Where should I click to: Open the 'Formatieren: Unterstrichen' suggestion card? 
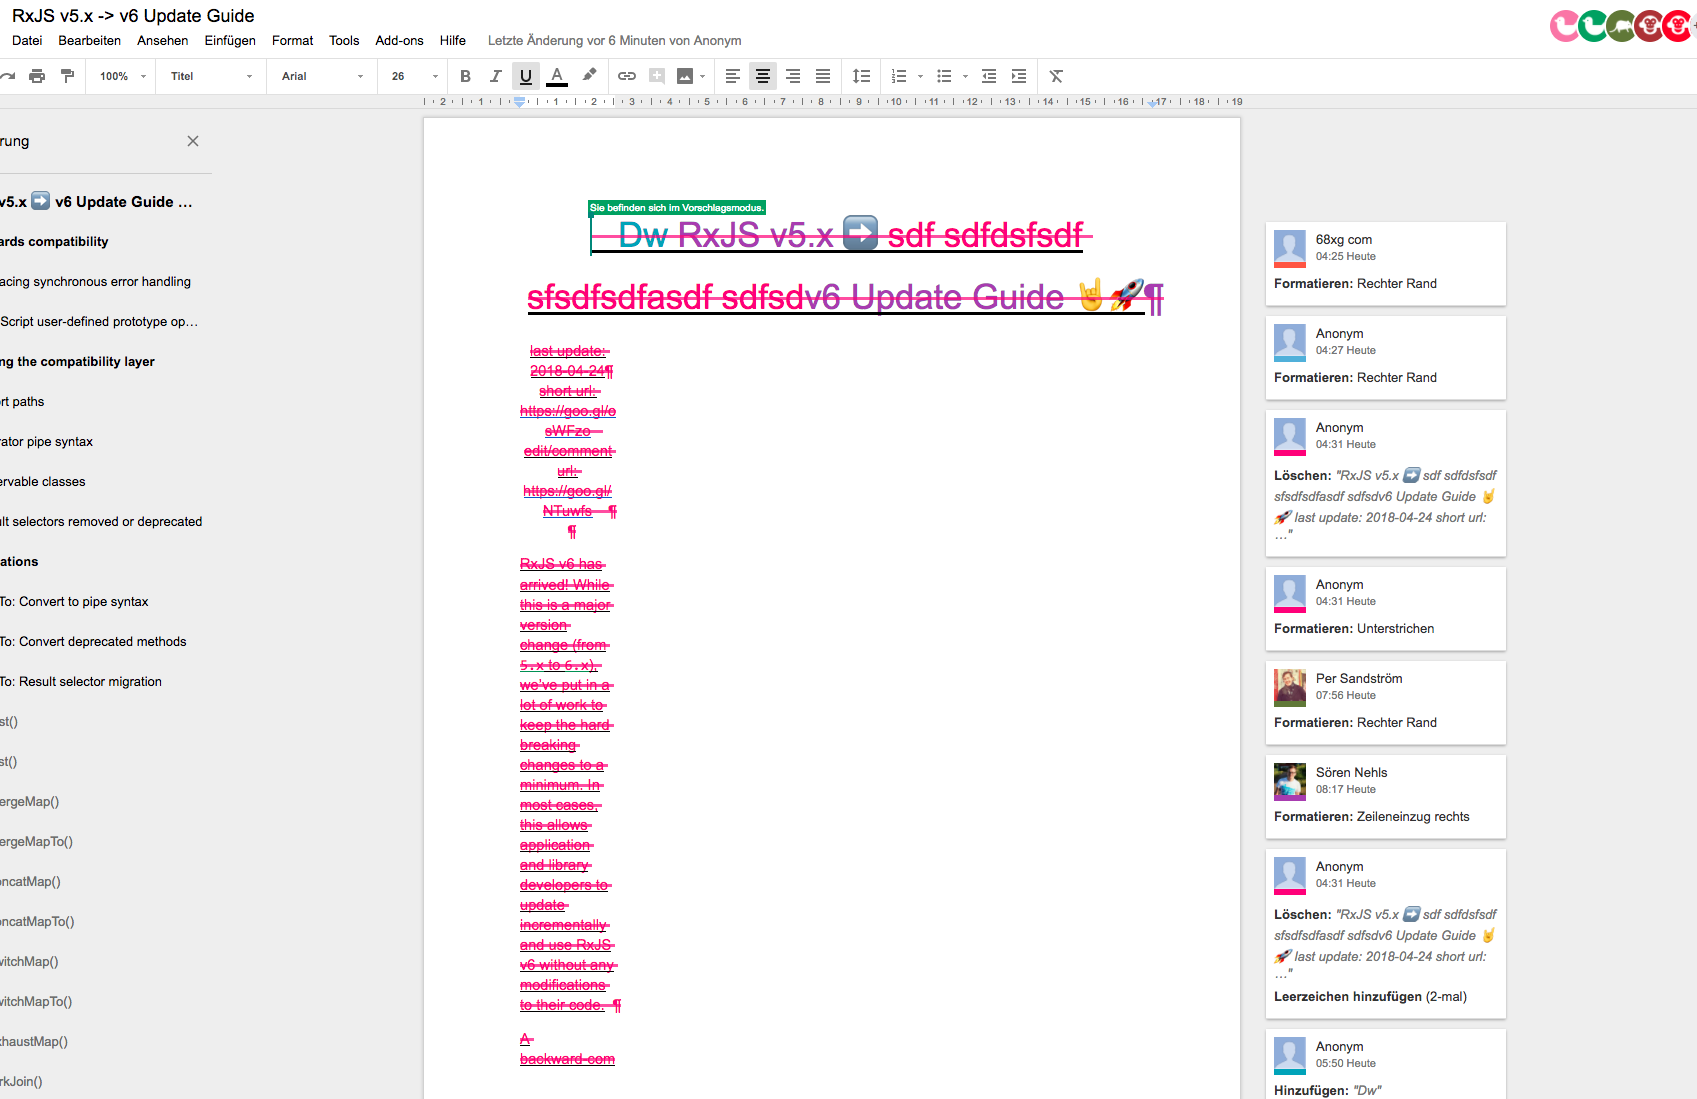[x=1385, y=608]
